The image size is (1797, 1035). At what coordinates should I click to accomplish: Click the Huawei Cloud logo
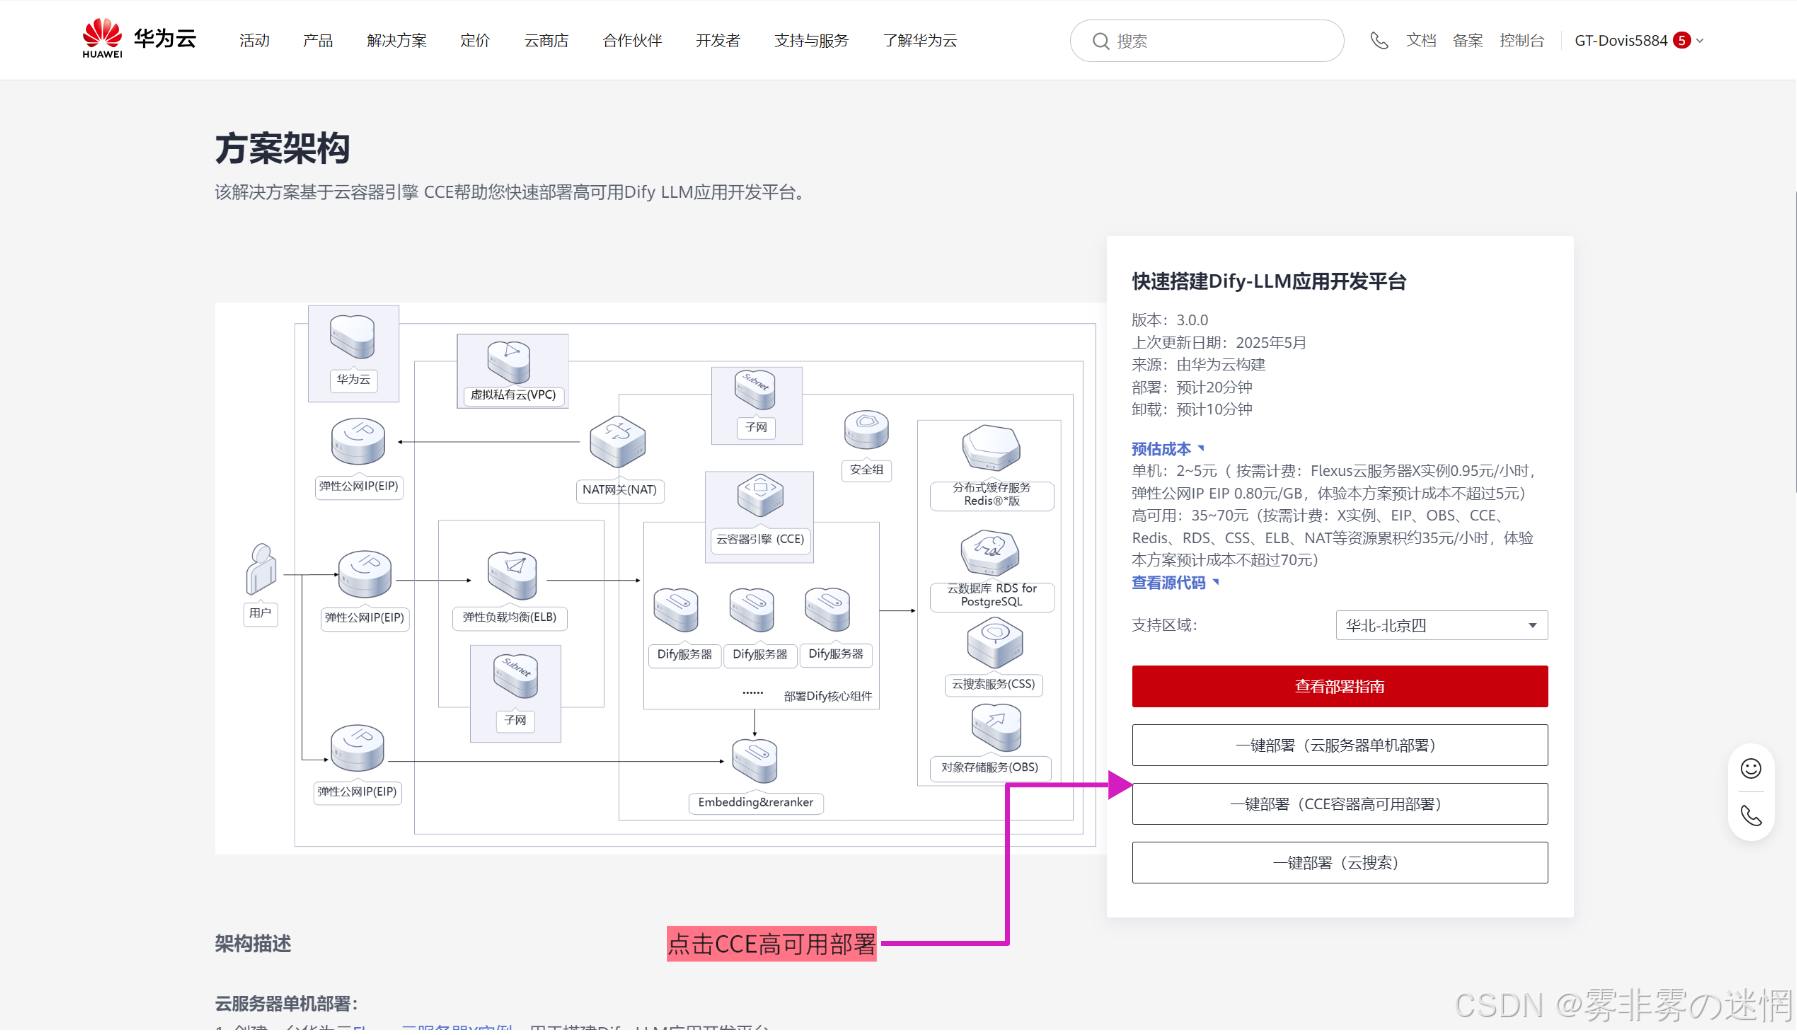pos(139,39)
